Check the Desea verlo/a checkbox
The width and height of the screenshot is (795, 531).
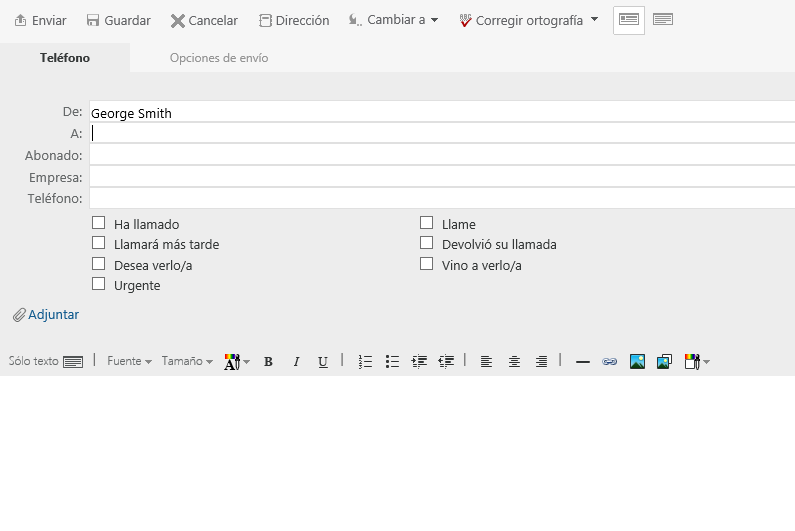tap(98, 264)
